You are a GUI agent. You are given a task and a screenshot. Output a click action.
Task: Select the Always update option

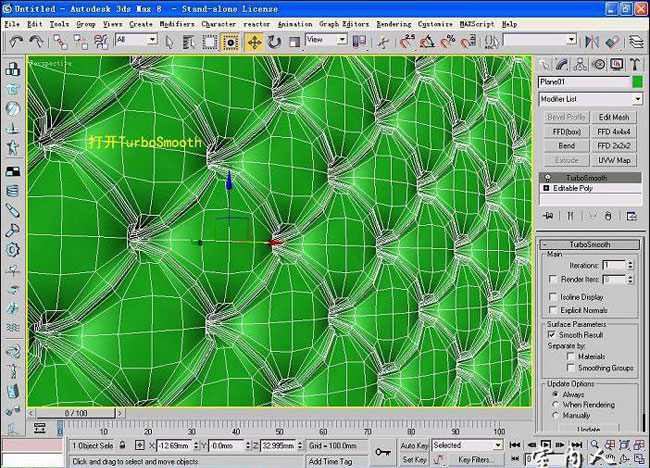click(x=555, y=394)
